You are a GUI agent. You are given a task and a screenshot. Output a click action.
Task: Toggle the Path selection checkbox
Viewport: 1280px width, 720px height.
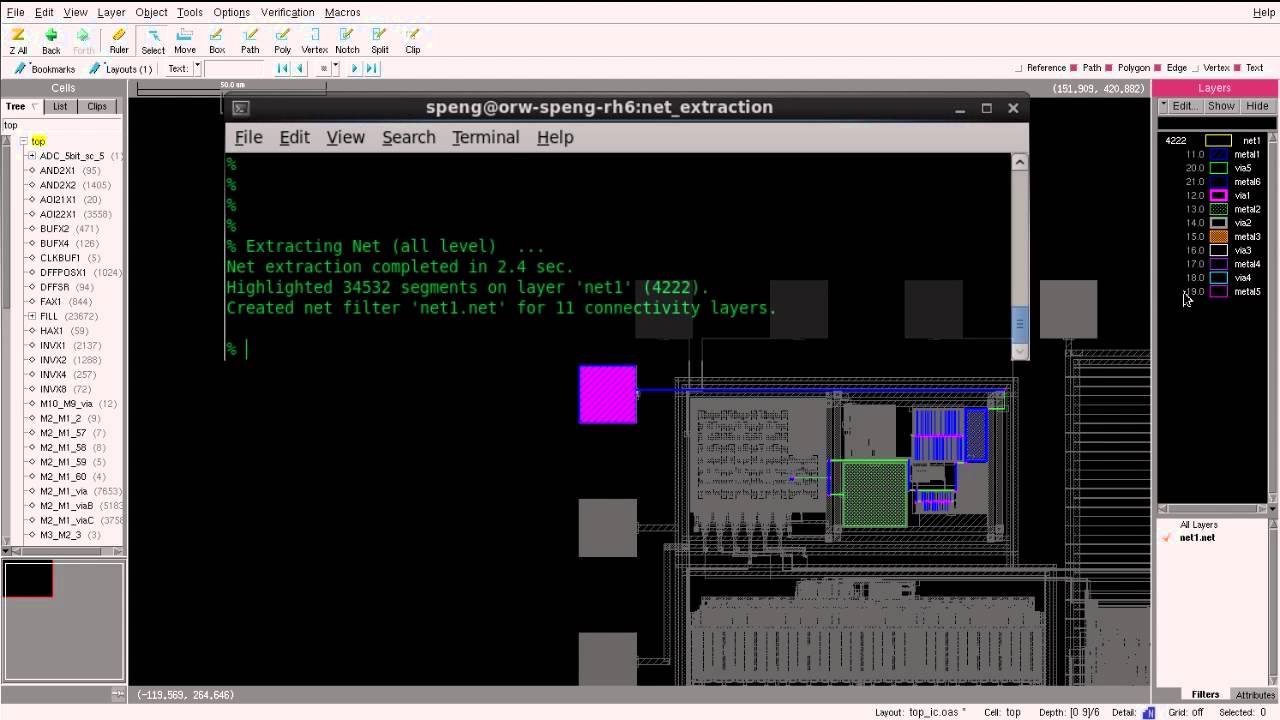click(x=1074, y=69)
